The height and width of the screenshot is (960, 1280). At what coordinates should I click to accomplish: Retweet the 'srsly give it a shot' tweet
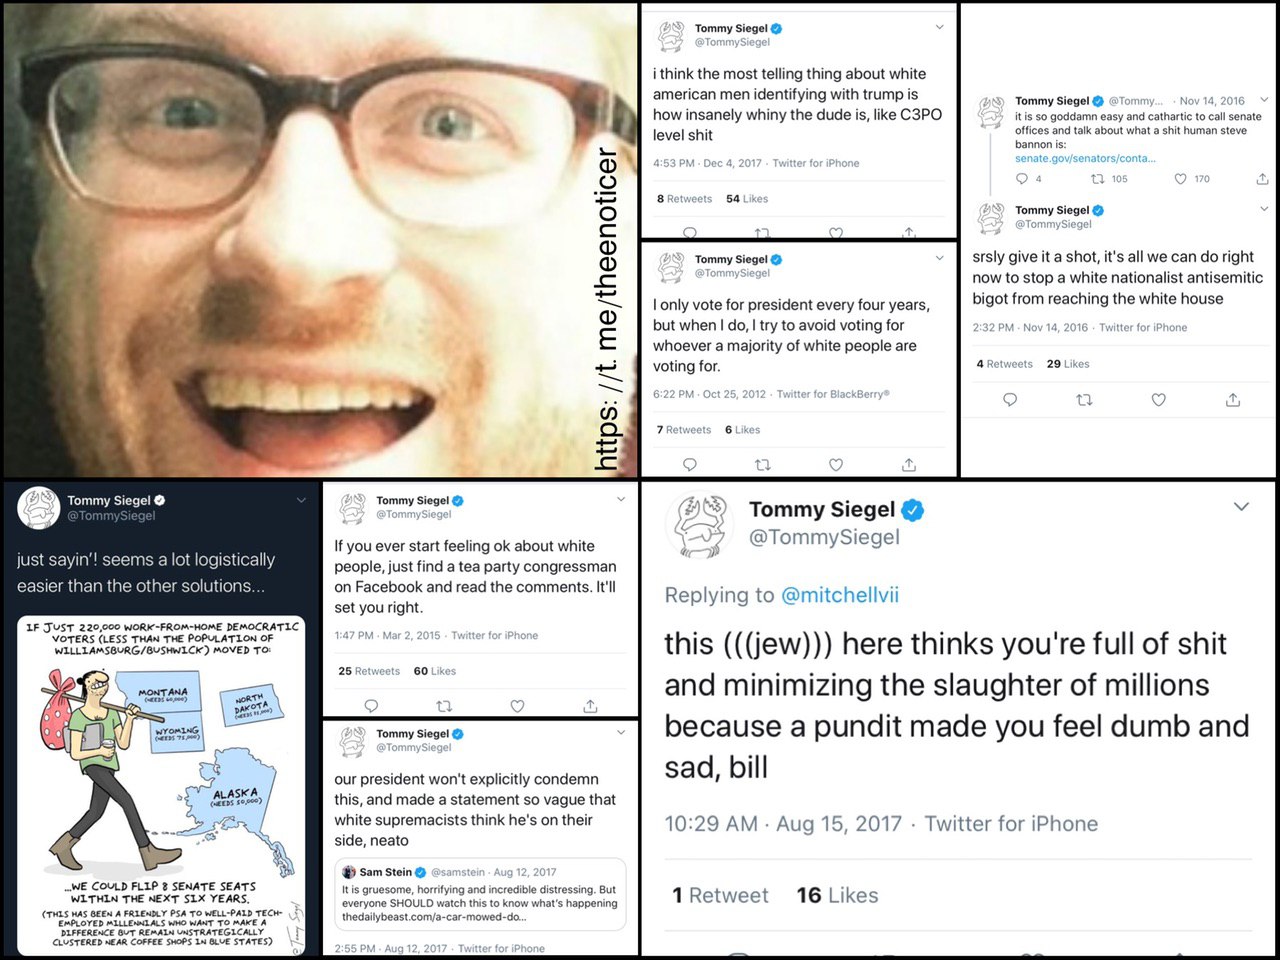click(1084, 399)
